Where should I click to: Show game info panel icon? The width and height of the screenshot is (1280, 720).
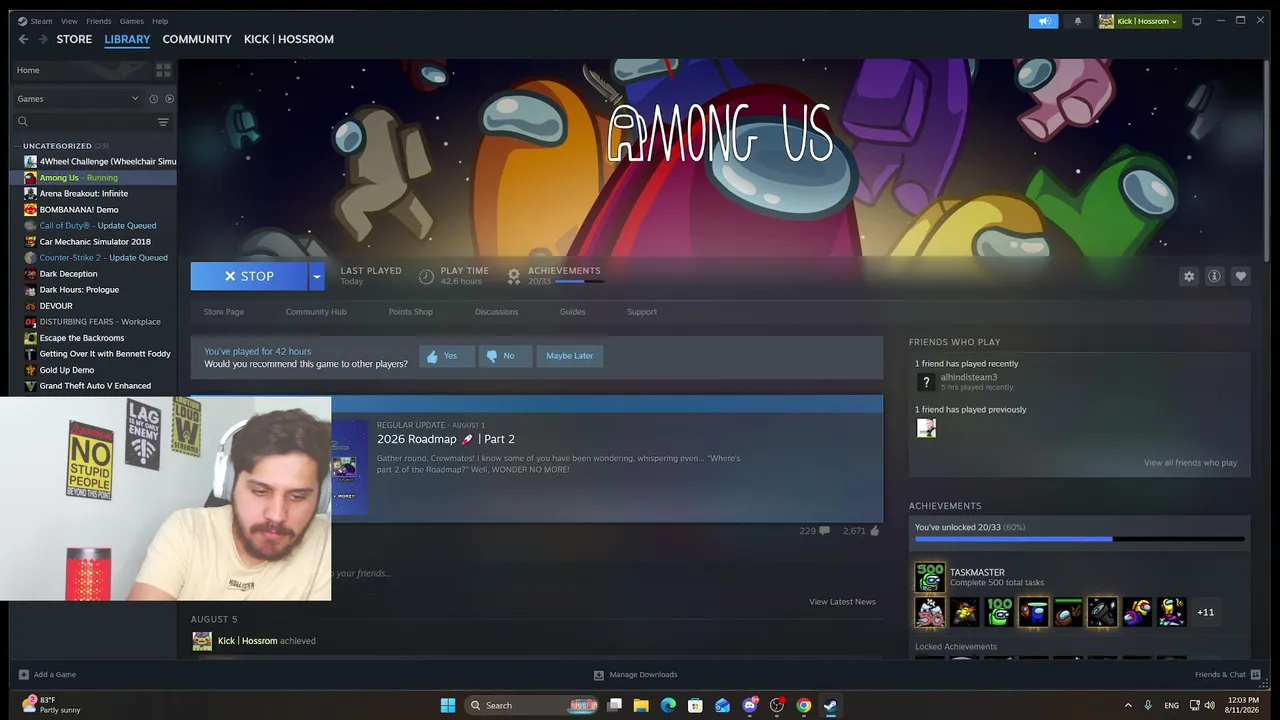click(1214, 277)
